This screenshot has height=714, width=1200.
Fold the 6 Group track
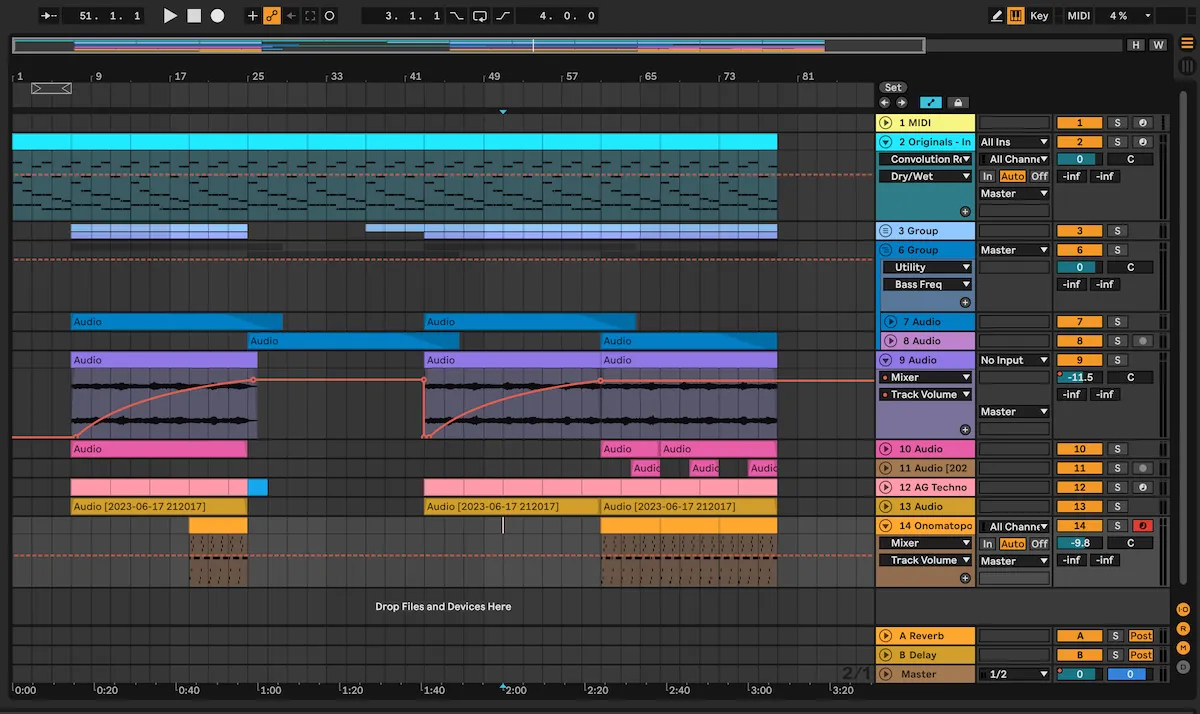[886, 250]
